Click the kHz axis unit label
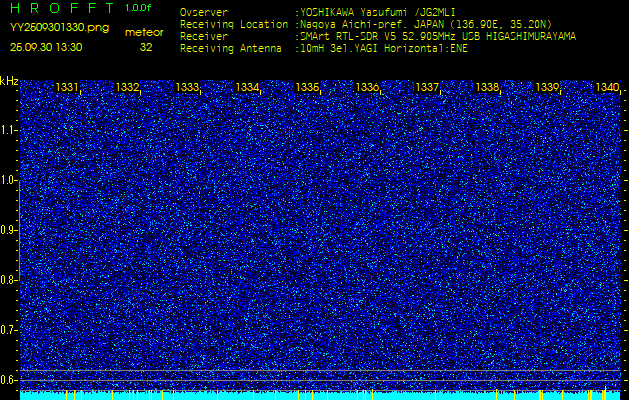Screen dimensions: 629x400 point(9,81)
